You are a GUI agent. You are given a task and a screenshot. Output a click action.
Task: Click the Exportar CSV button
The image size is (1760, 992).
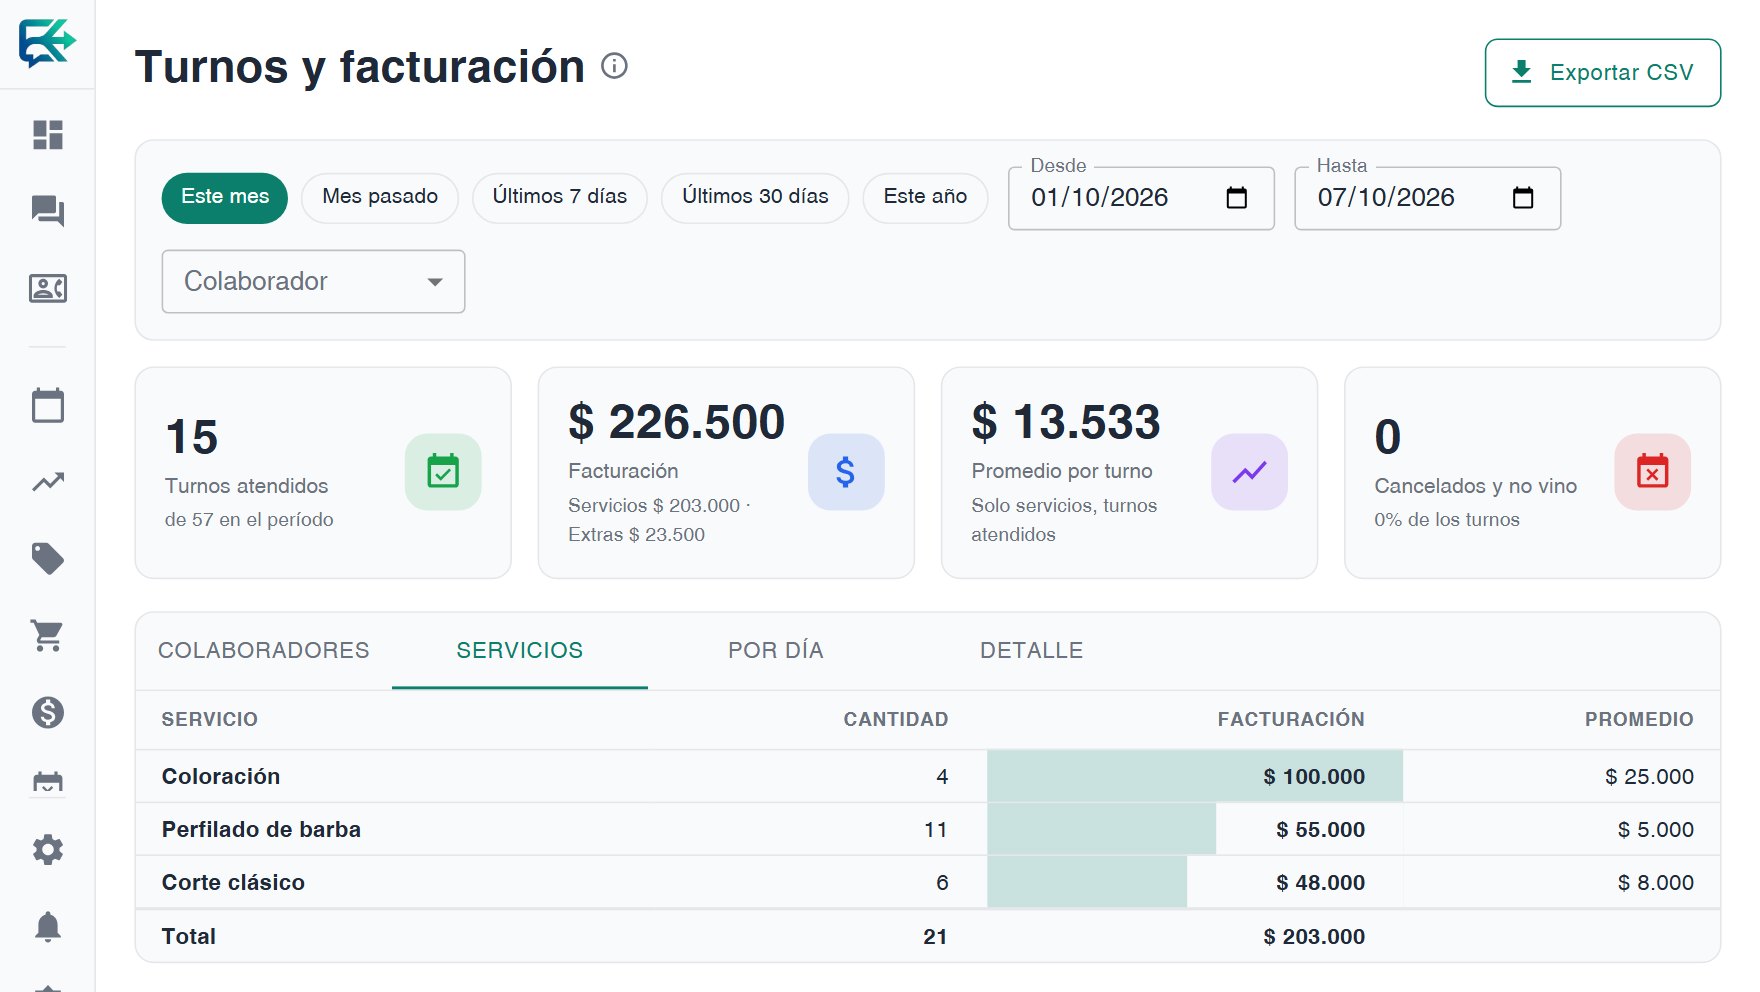click(1603, 73)
